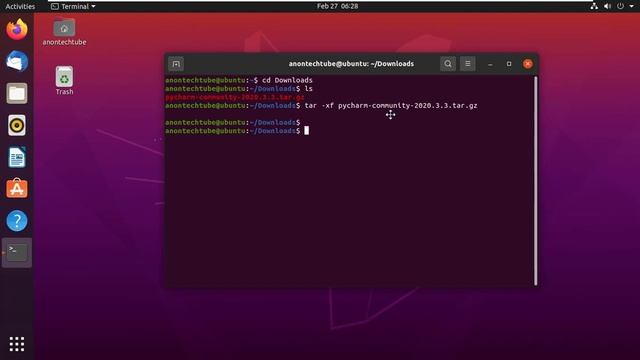Launch LibreOffice Writer from the dock
The height and width of the screenshot is (360, 640).
tap(17, 157)
